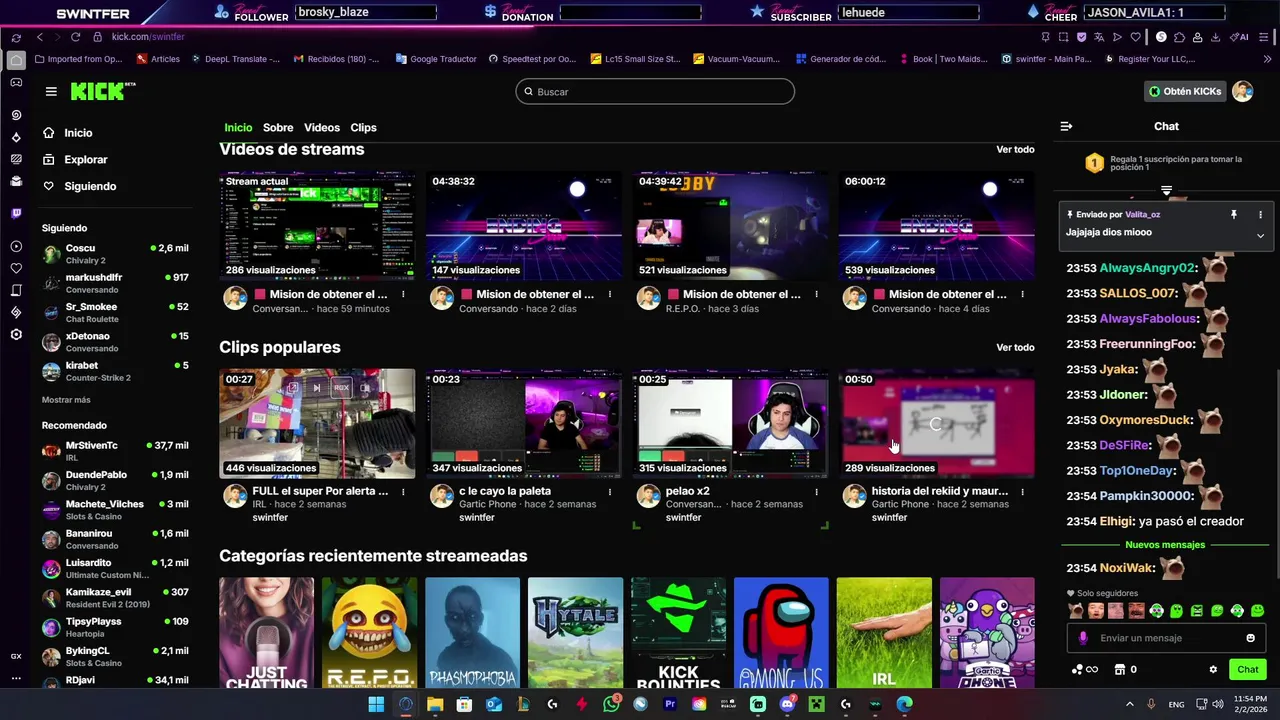Jump to 'Nuevos mensajes' in chat
Viewport: 1280px width, 720px height.
[x=1165, y=545]
